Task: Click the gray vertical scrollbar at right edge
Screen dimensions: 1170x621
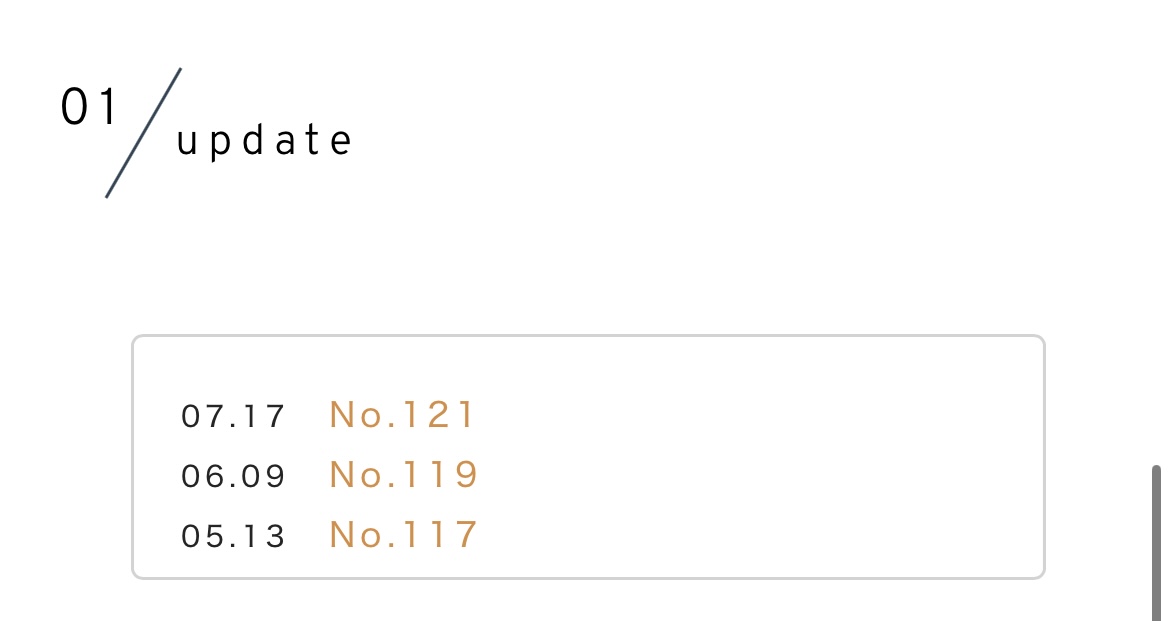Action: click(1157, 543)
